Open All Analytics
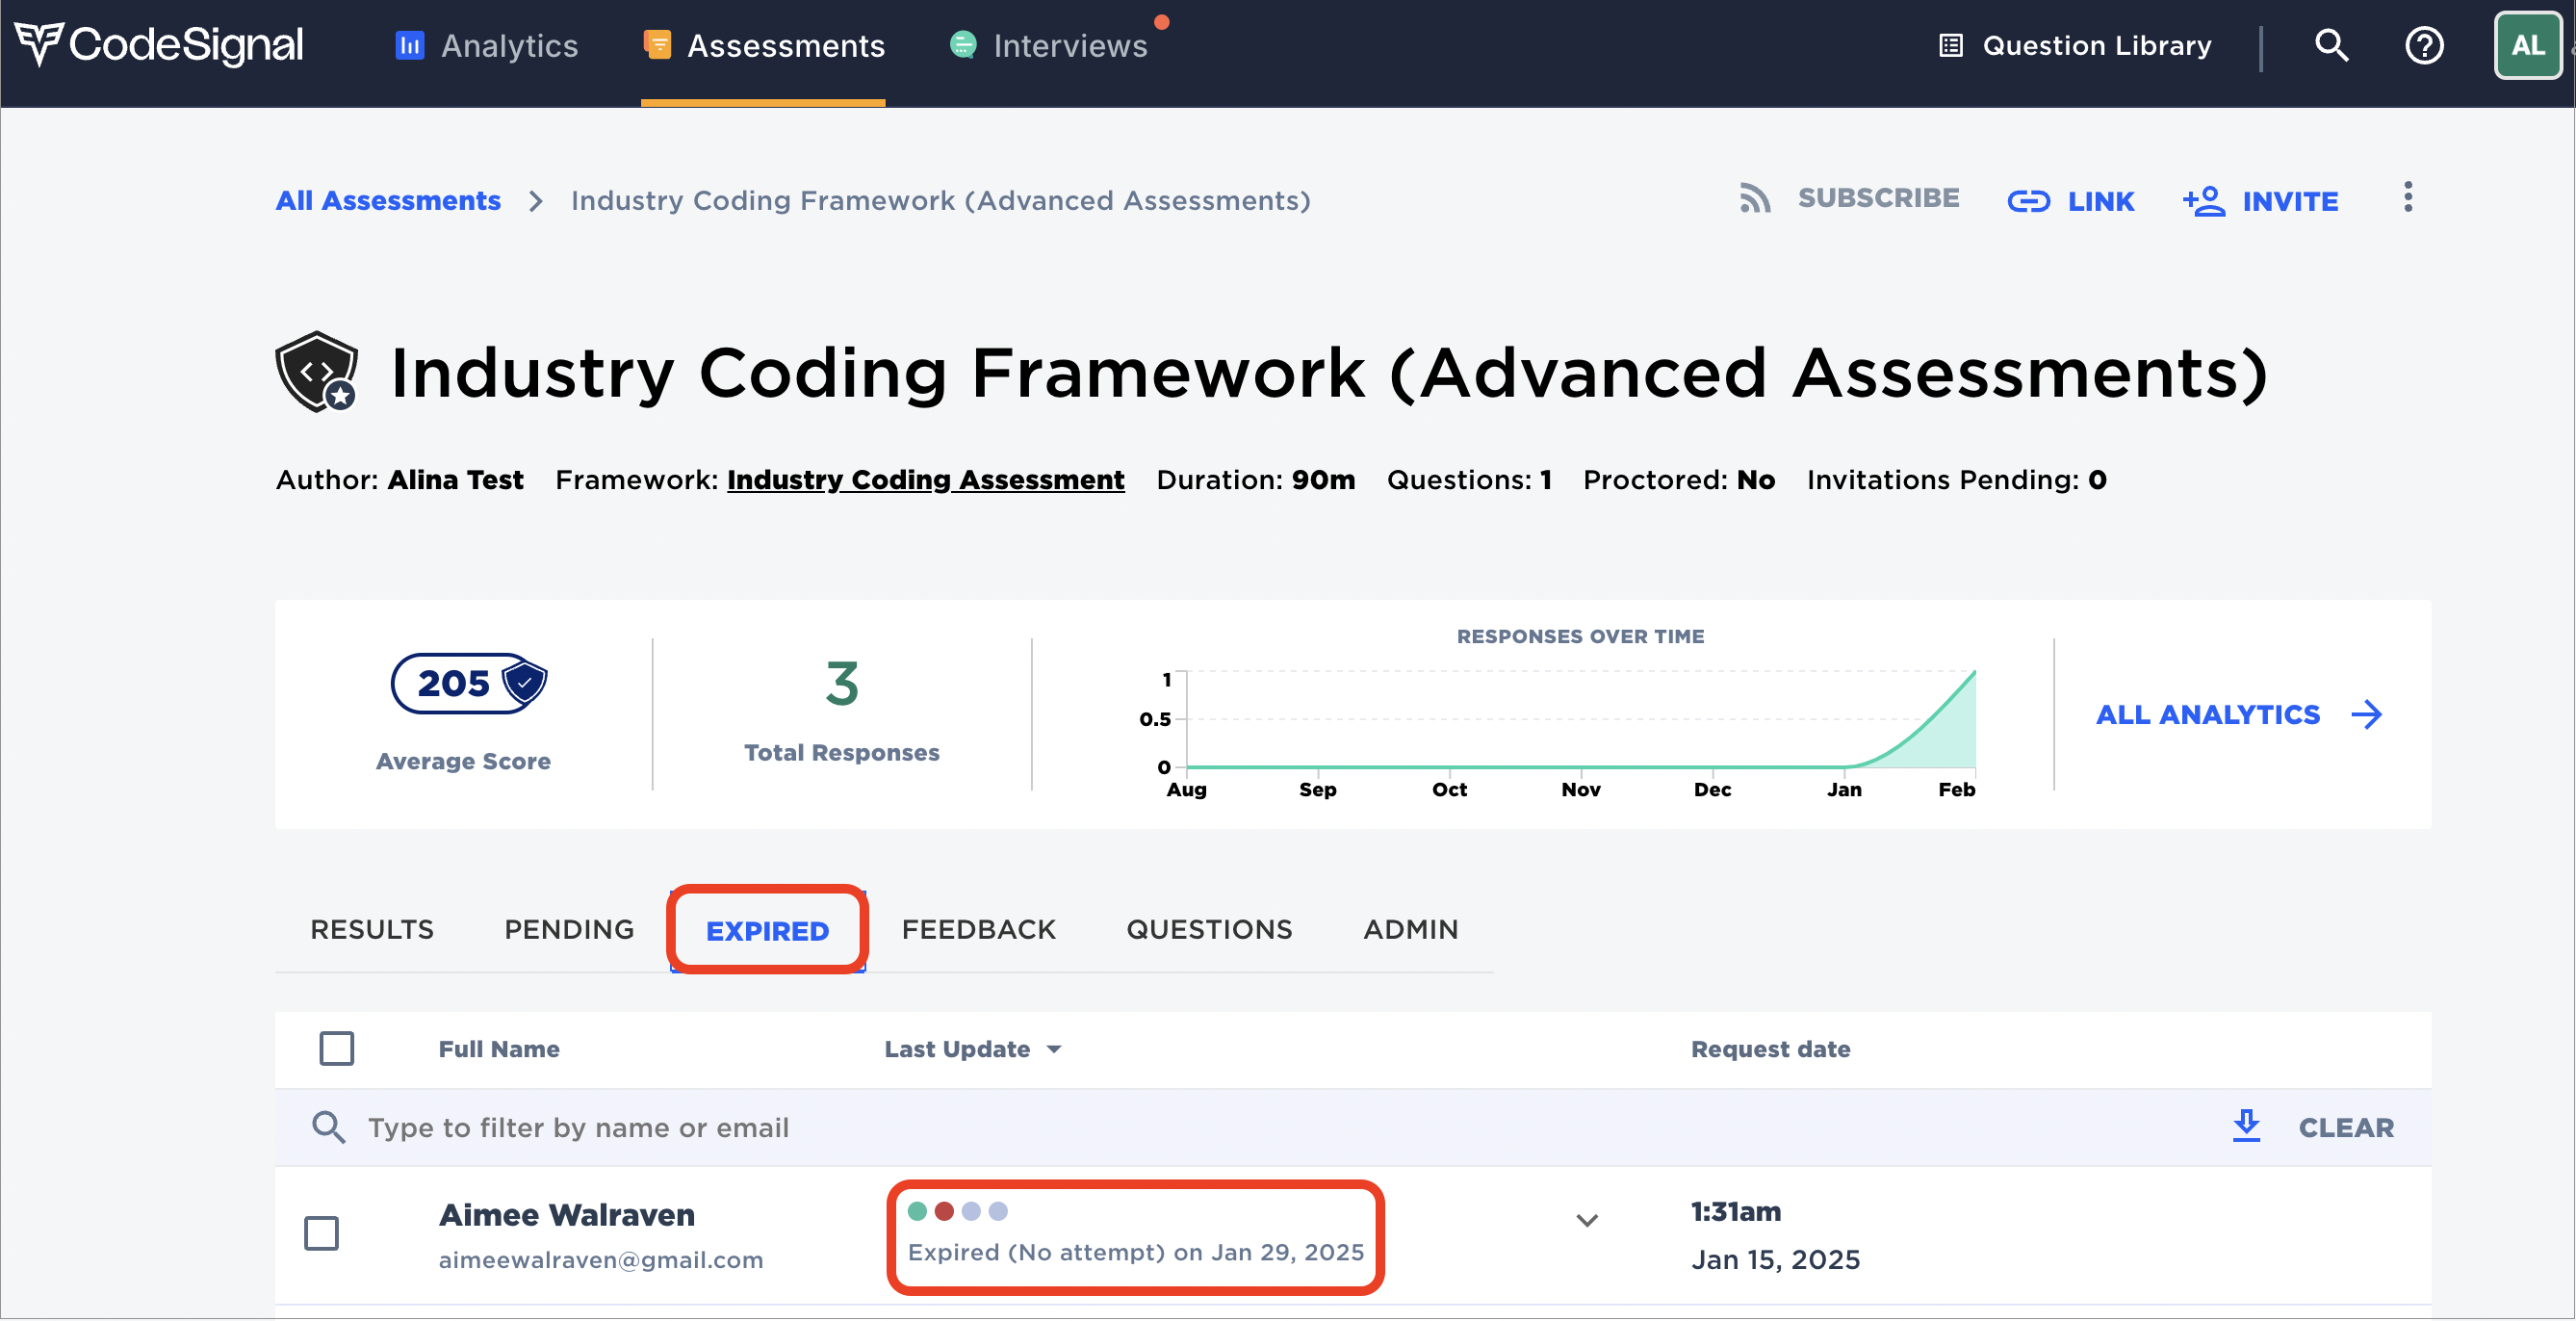Screen dimensions: 2576x1321 [x=2239, y=715]
